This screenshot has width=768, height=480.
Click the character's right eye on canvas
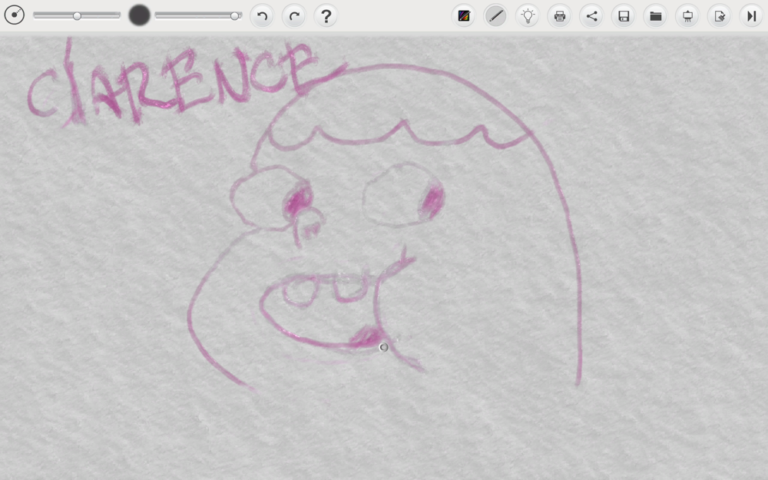(402, 196)
